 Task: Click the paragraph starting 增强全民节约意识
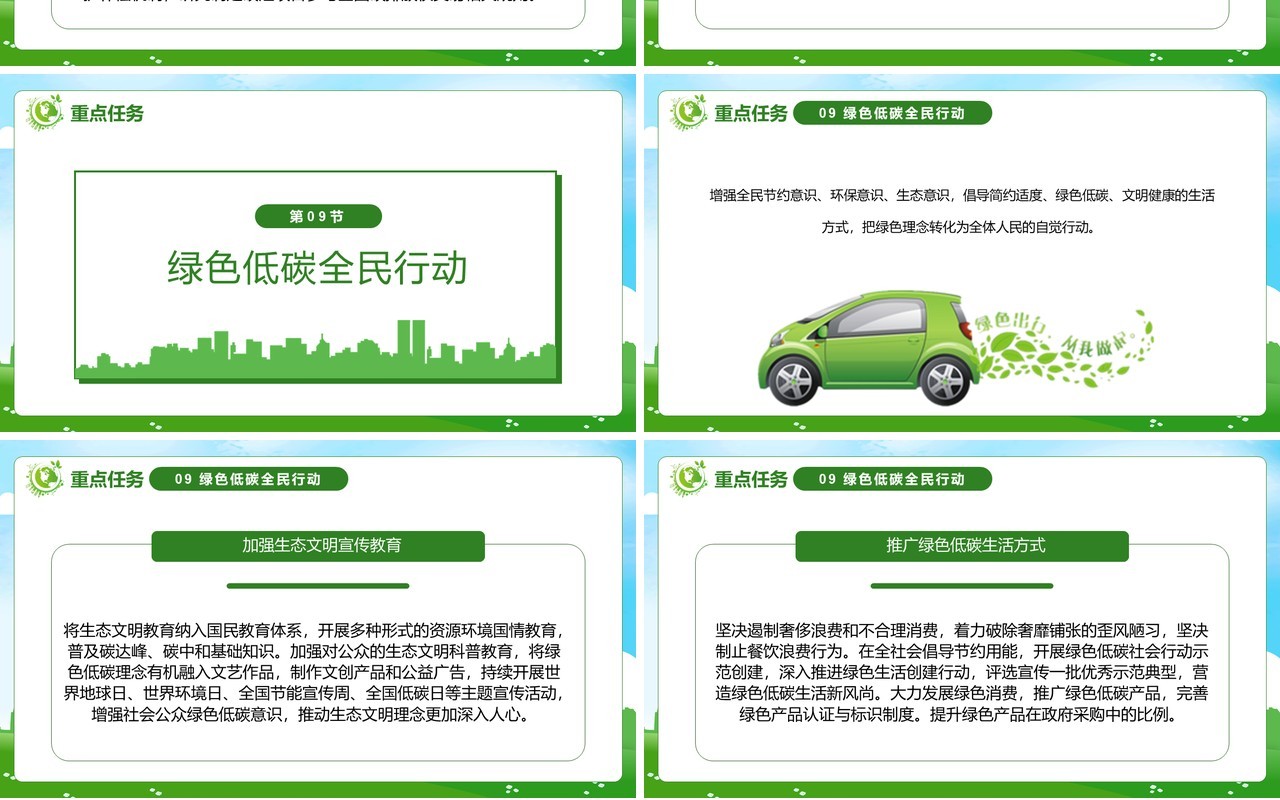tap(962, 211)
